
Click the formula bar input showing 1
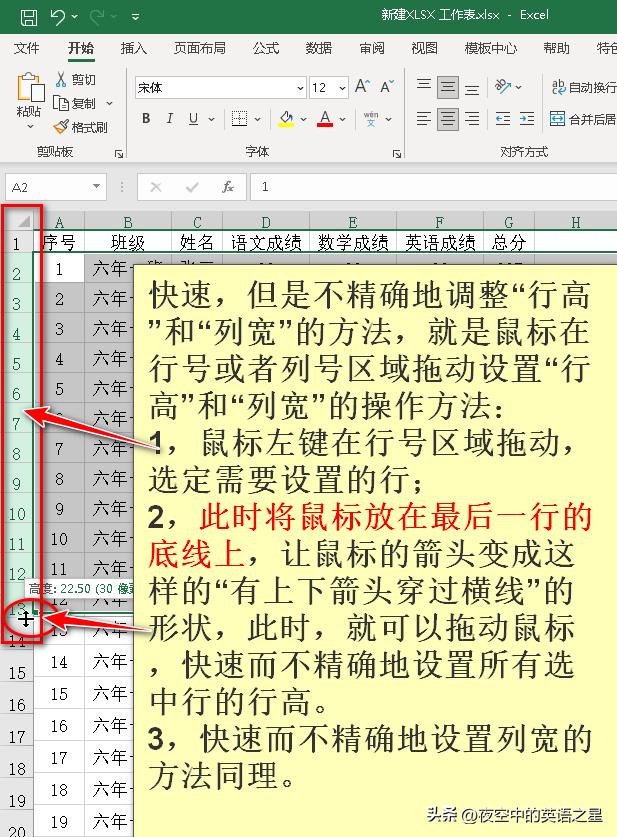[433, 187]
